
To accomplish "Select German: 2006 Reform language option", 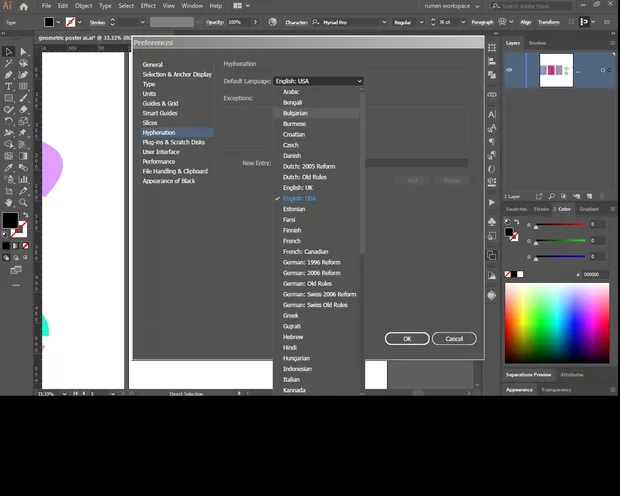I will tap(311, 273).
